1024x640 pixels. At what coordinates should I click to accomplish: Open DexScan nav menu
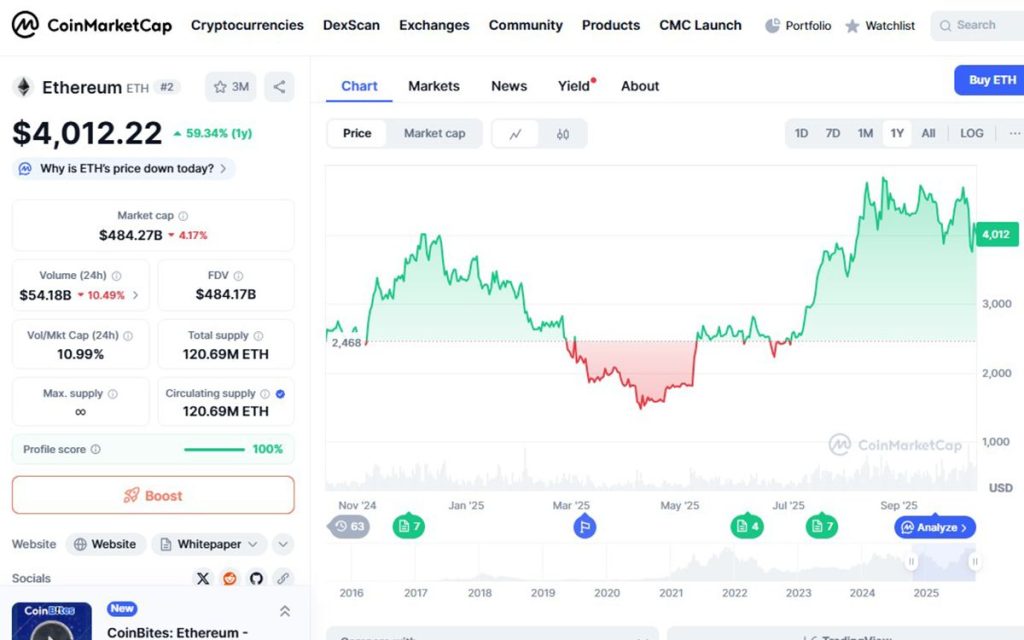pos(351,25)
